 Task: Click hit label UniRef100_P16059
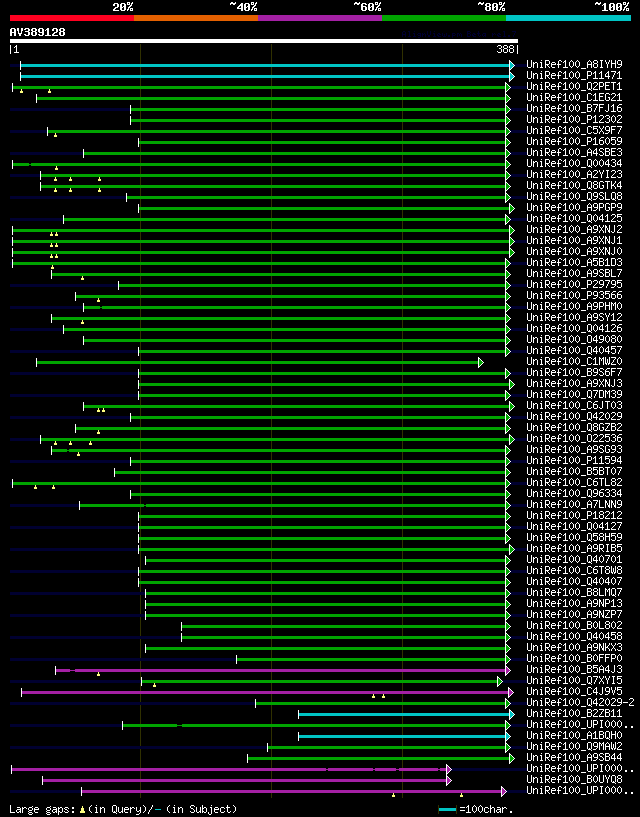coord(574,141)
